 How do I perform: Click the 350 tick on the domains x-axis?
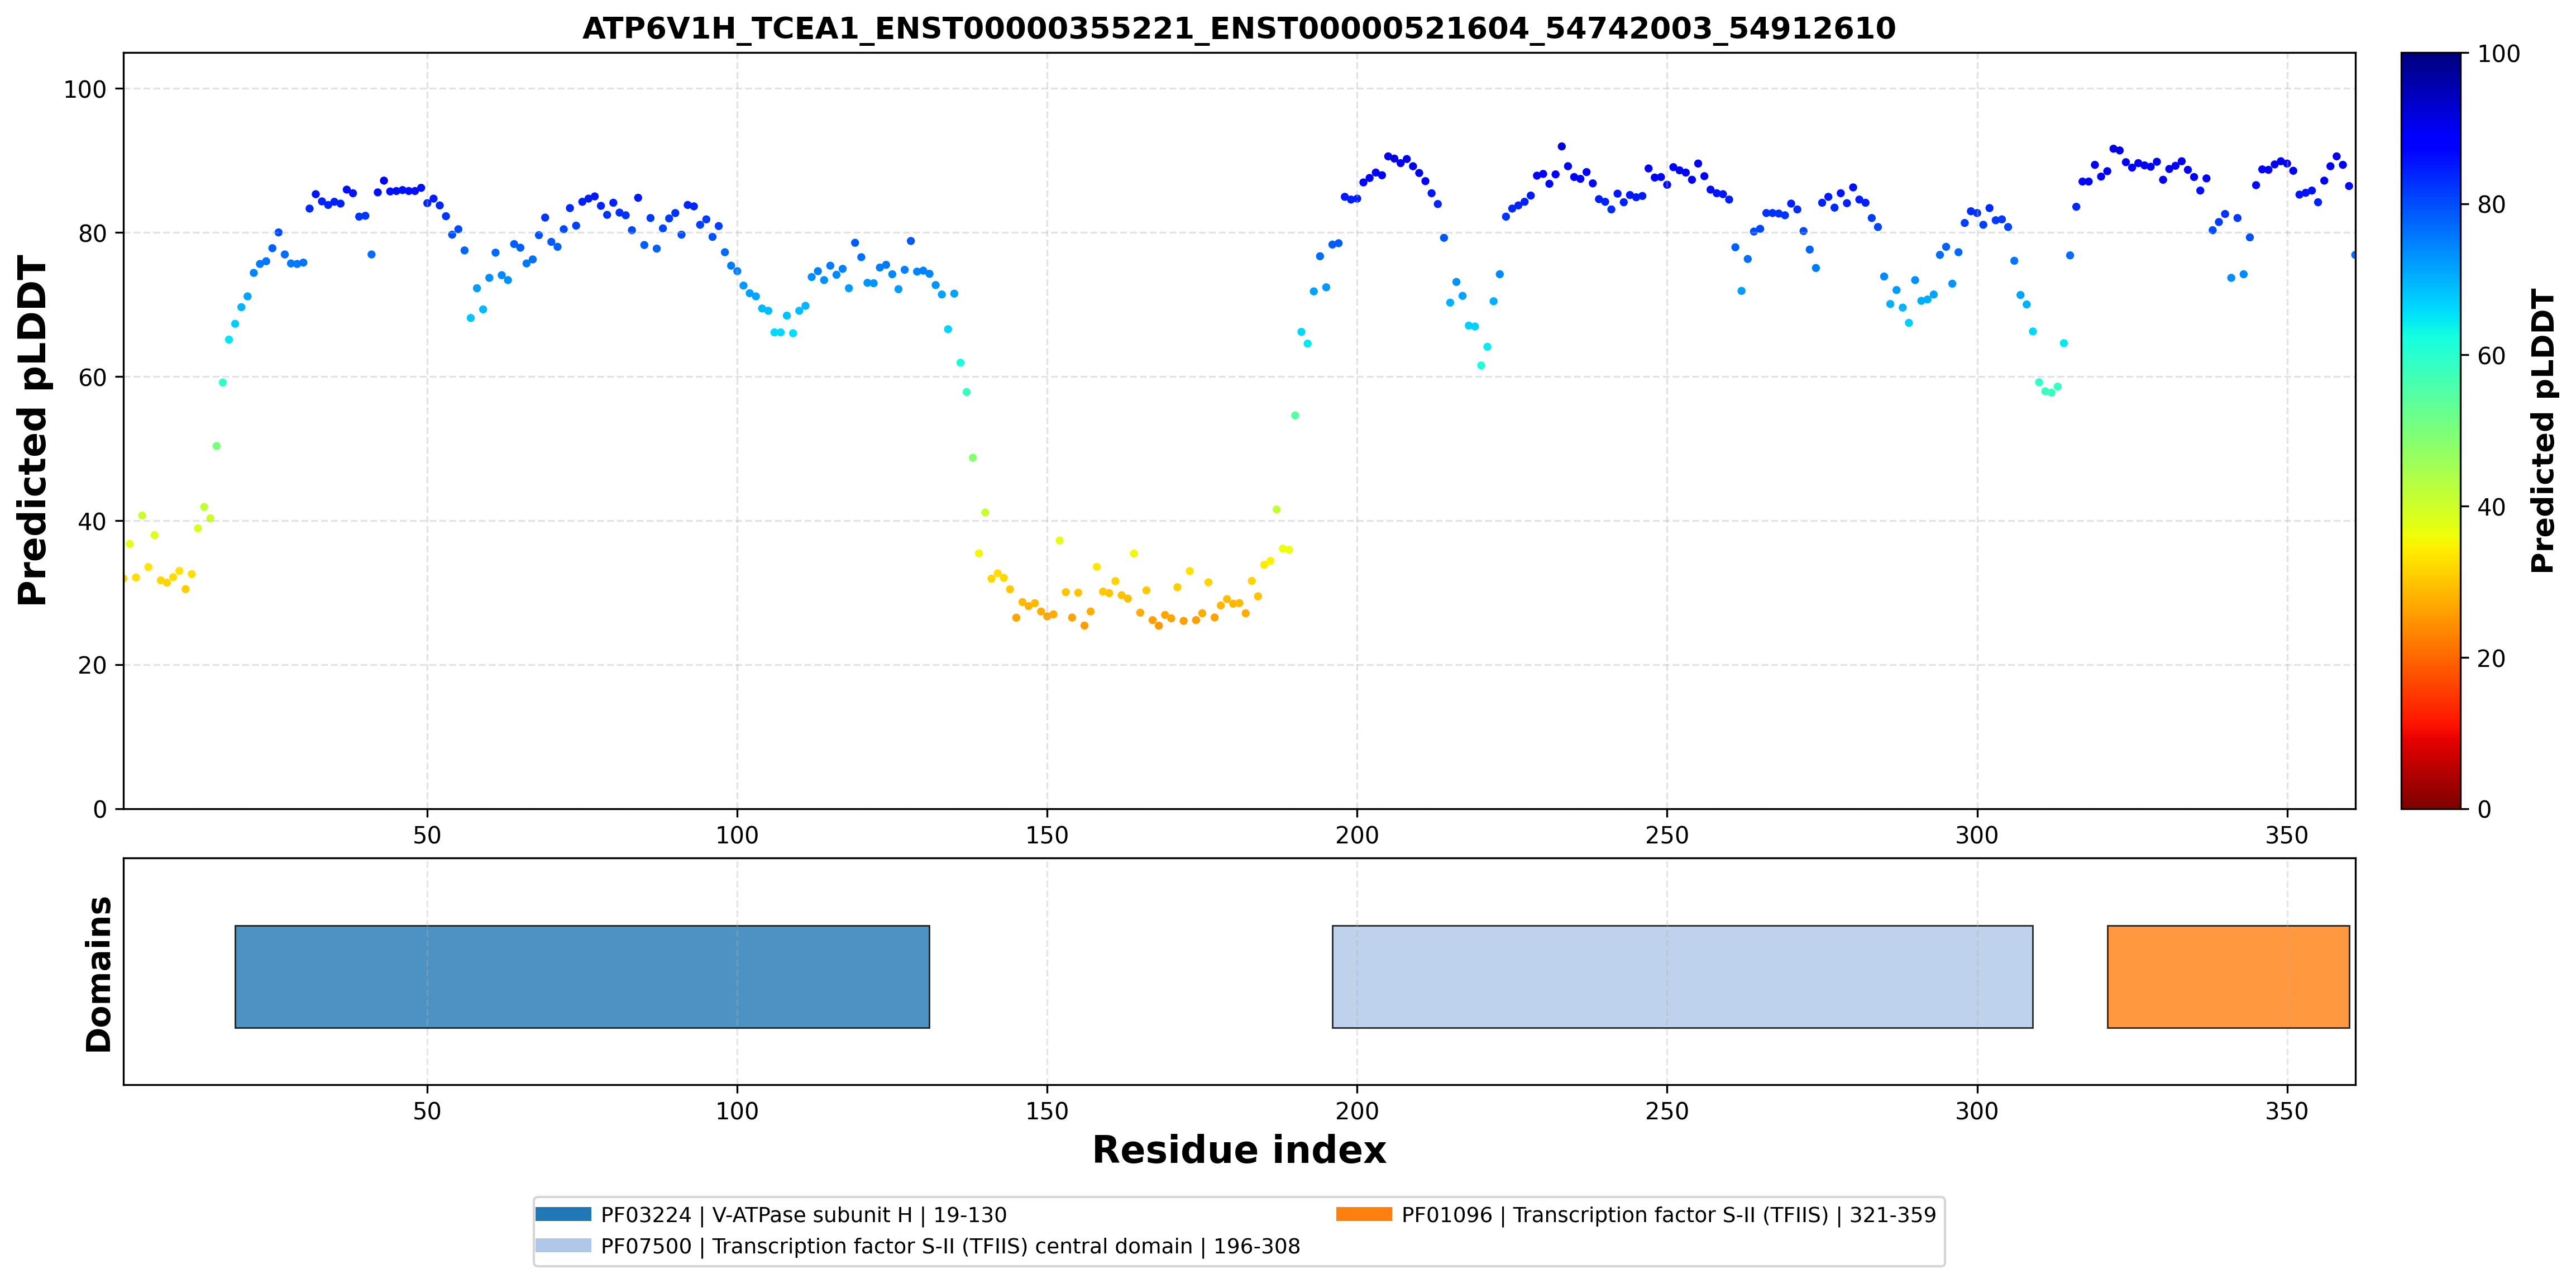coord(2287,1111)
